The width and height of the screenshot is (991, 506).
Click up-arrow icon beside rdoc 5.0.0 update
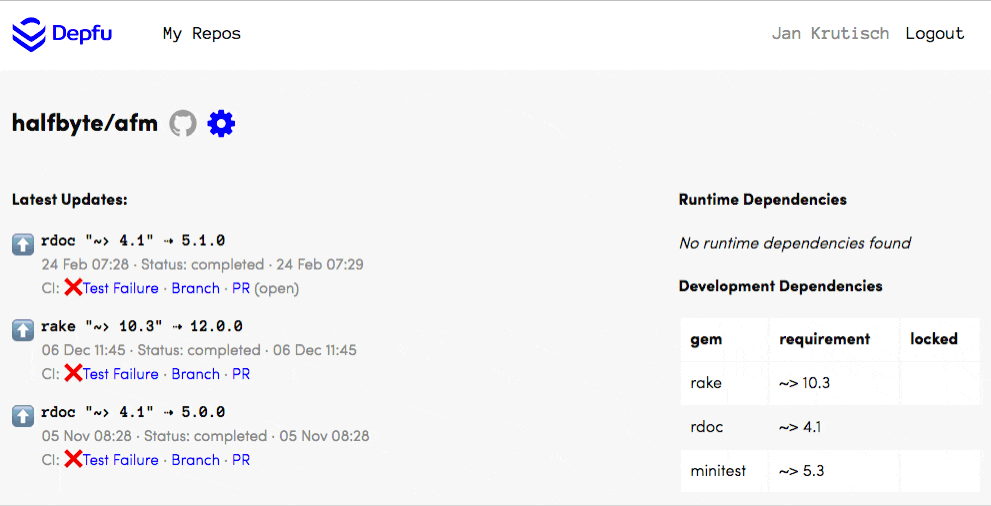tap(23, 415)
